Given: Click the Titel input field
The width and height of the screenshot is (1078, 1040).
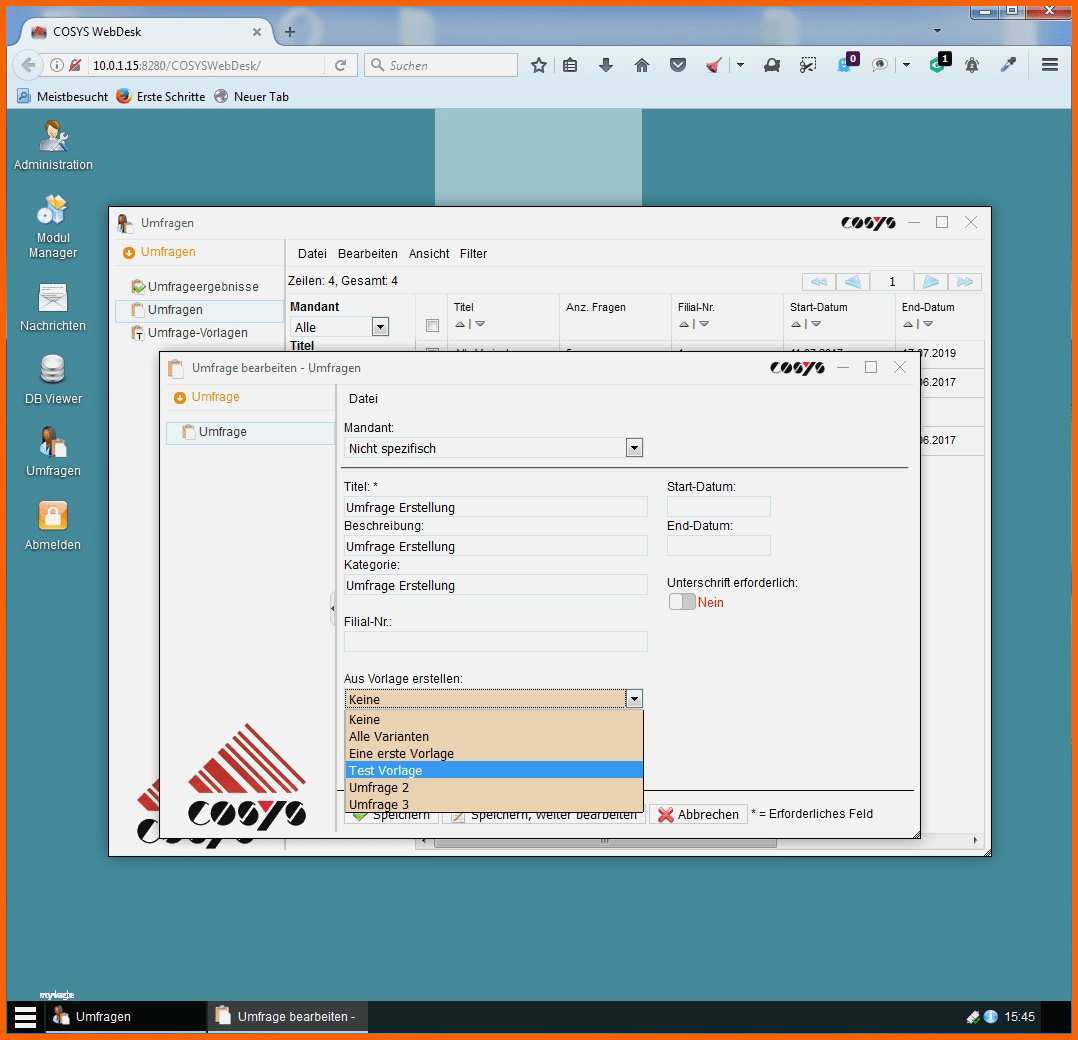Looking at the screenshot, I should (495, 507).
